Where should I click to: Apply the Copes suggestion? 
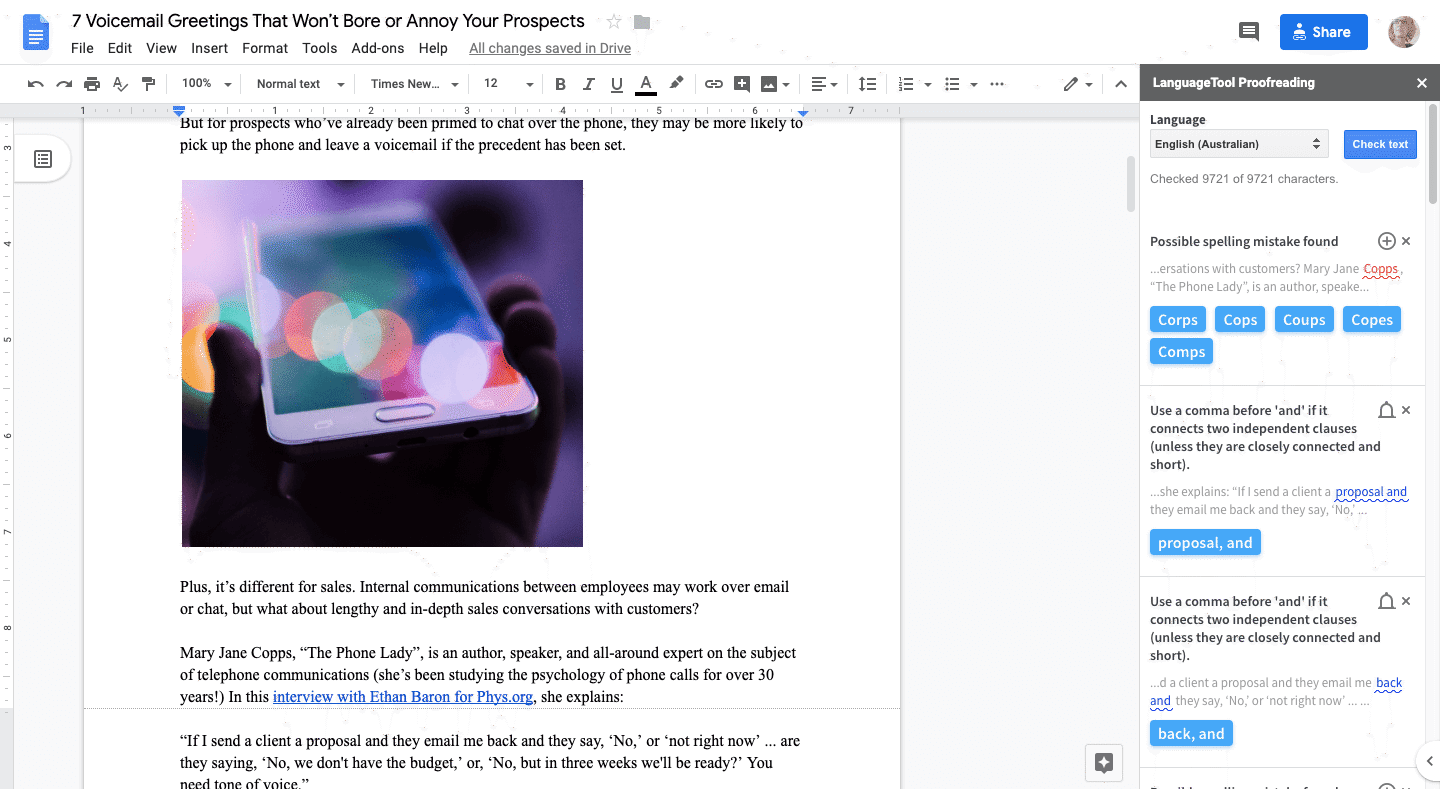1372,320
